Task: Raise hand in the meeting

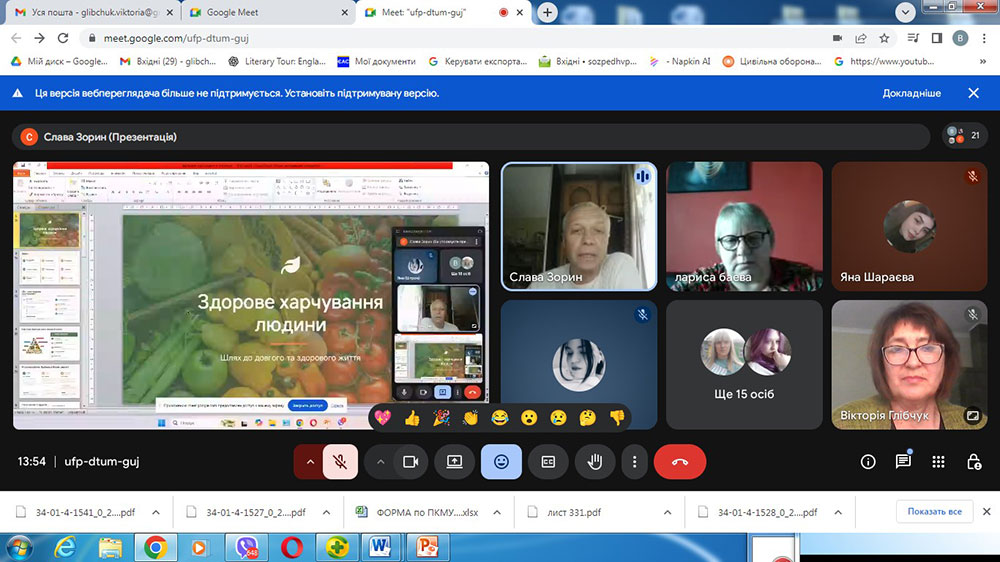Action: 594,462
